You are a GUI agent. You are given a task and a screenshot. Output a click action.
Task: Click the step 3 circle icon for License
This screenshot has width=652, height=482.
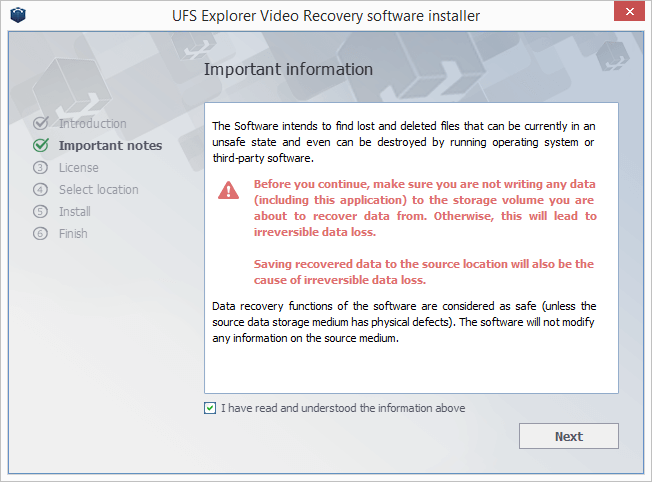tap(40, 168)
